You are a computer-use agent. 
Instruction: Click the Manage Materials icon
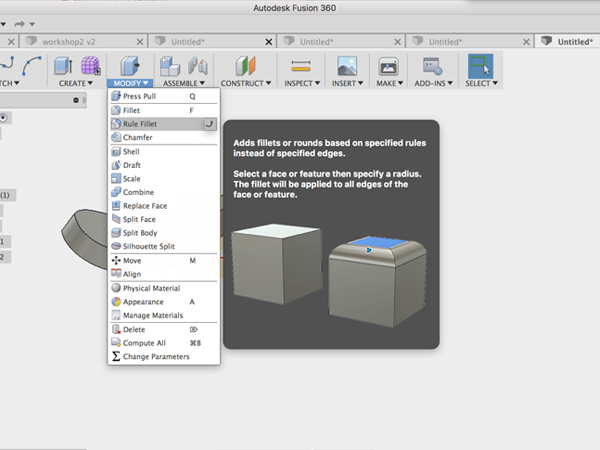tap(116, 315)
